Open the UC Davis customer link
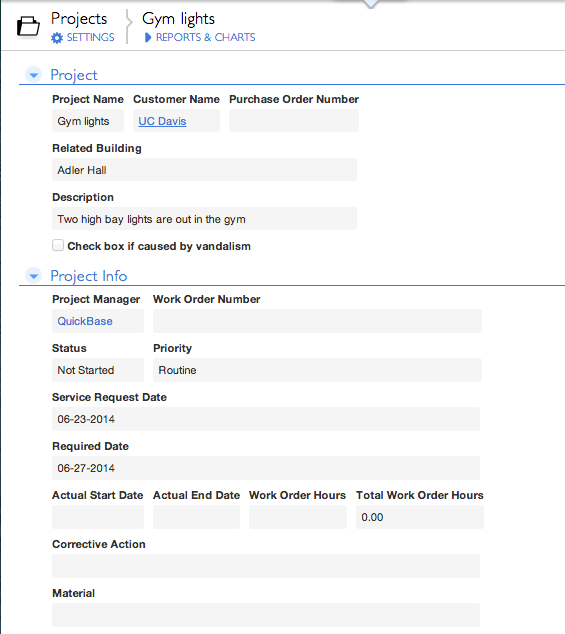Image resolution: width=565 pixels, height=634 pixels. (162, 121)
